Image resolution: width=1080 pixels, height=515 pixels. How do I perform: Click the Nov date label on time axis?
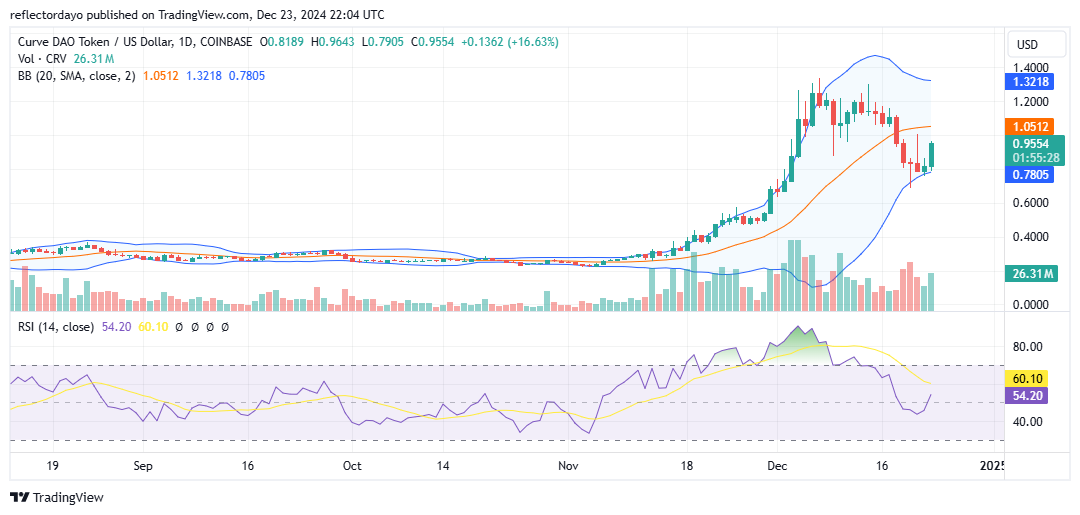pyautogui.click(x=569, y=465)
